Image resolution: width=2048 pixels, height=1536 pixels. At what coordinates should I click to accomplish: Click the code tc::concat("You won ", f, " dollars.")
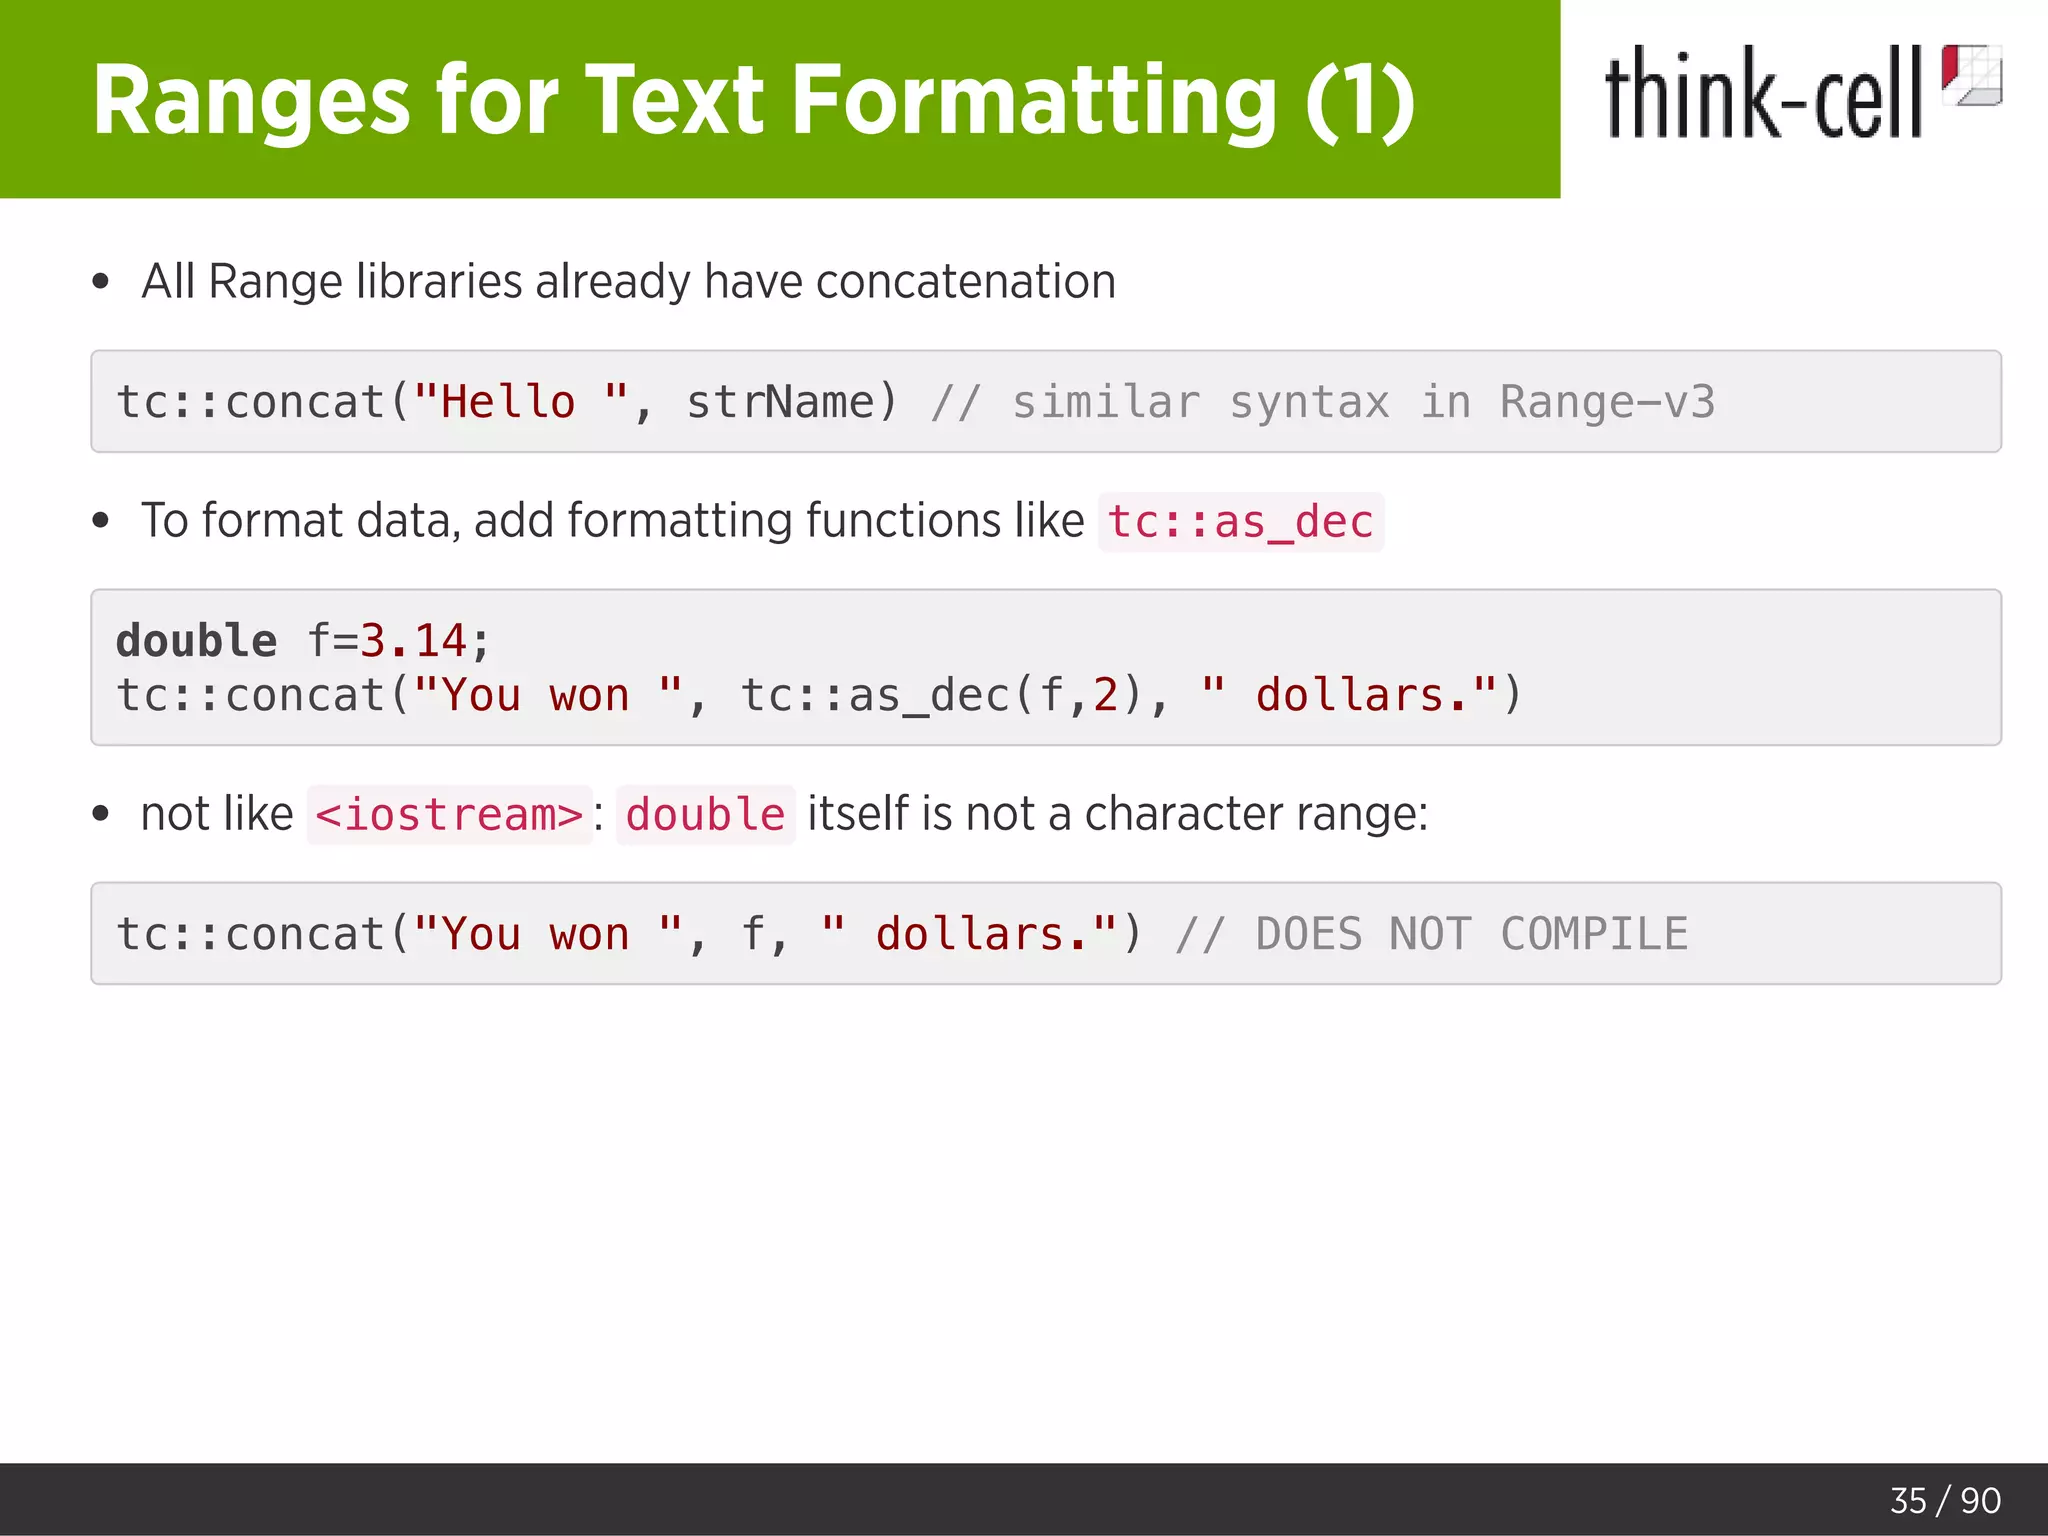click(629, 934)
